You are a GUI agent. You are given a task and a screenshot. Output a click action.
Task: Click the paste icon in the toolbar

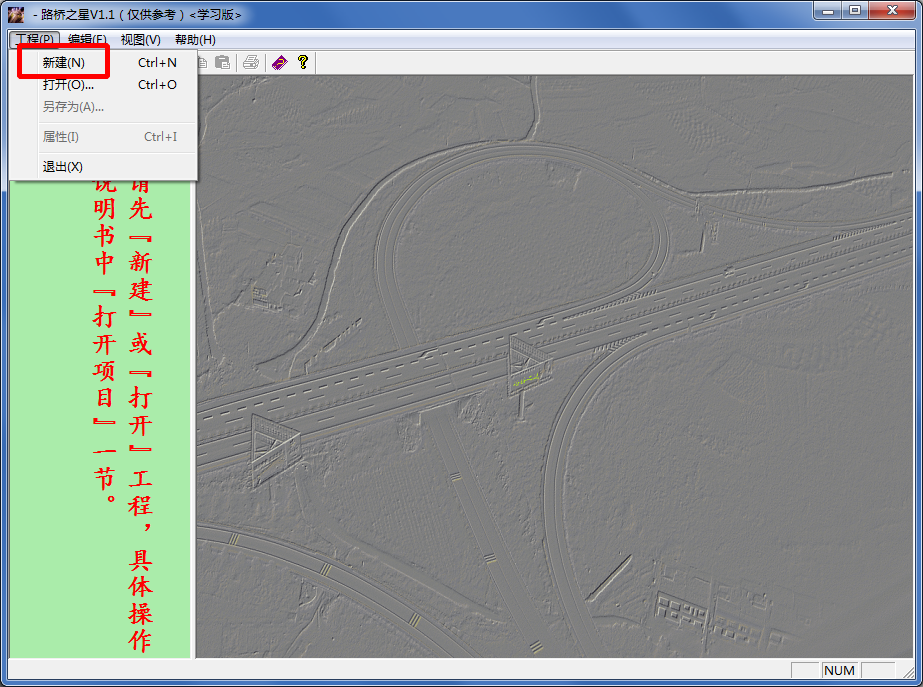pos(222,62)
